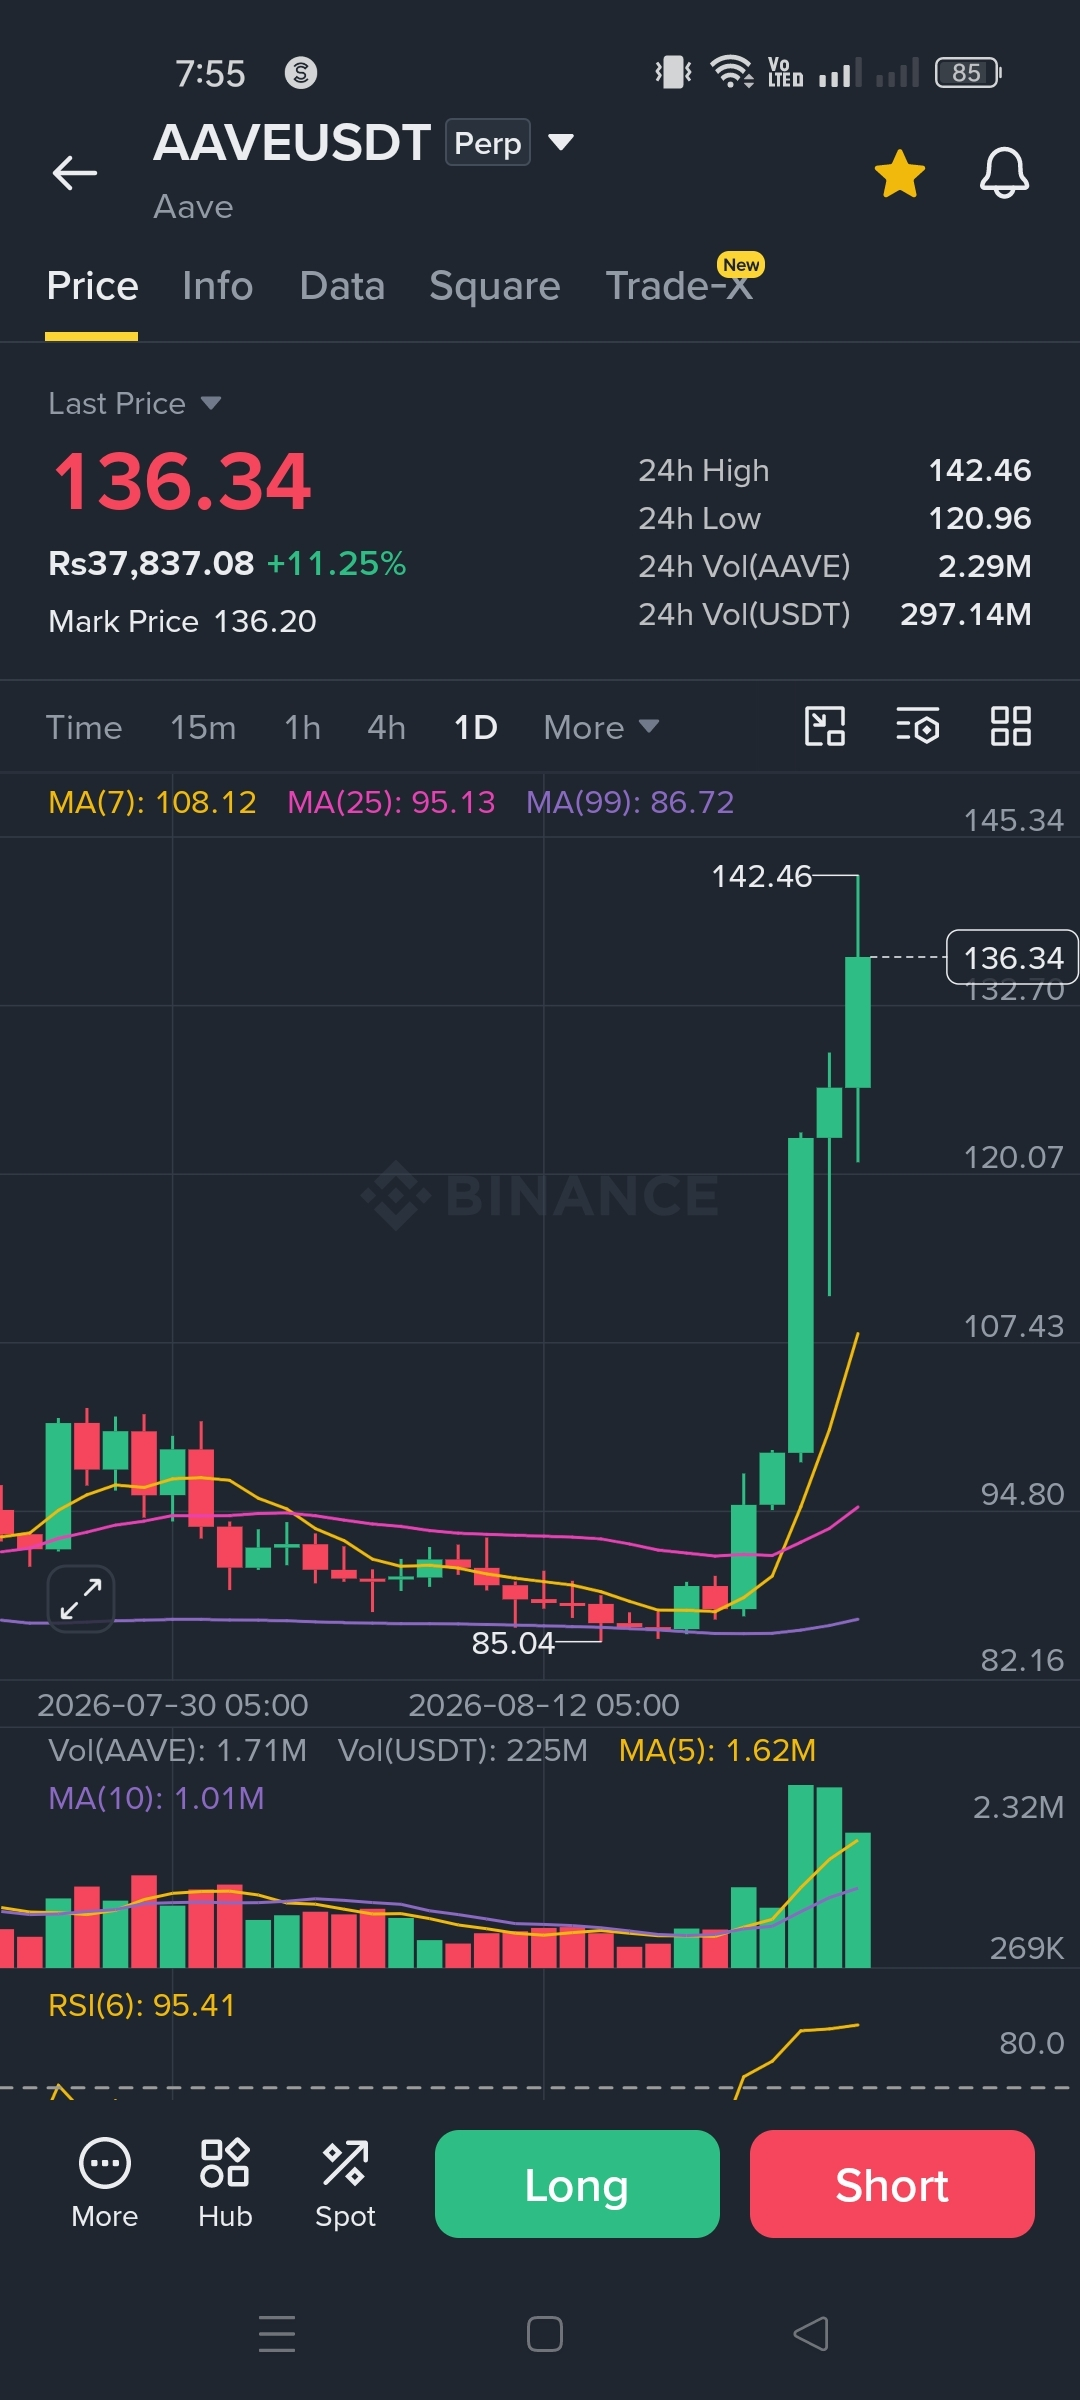Screen dimensions: 1080x2400
Task: Select the 15m chart interval
Action: [x=203, y=727]
